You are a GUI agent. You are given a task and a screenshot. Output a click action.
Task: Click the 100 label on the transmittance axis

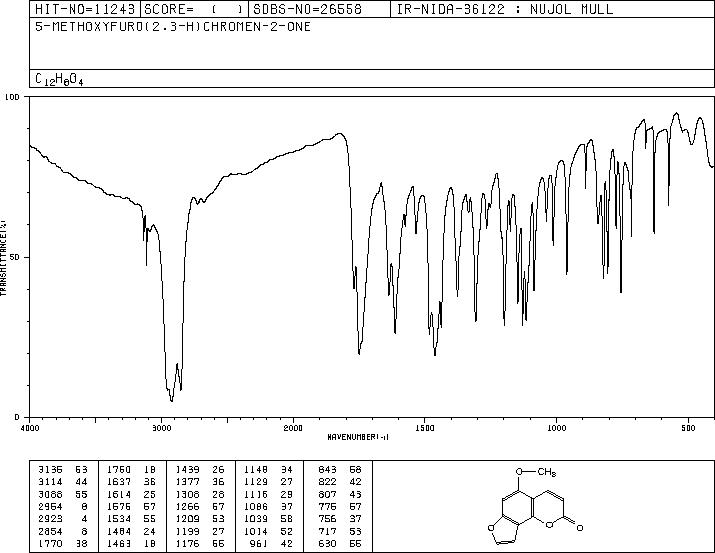(13, 97)
